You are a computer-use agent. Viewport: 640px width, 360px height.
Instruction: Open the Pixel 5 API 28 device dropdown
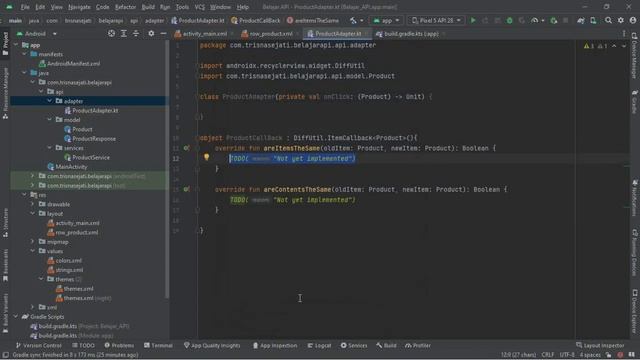coord(436,20)
